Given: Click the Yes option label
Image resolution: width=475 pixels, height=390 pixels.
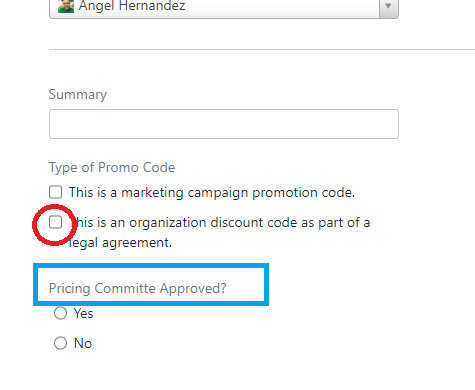Looking at the screenshot, I should click(83, 313).
